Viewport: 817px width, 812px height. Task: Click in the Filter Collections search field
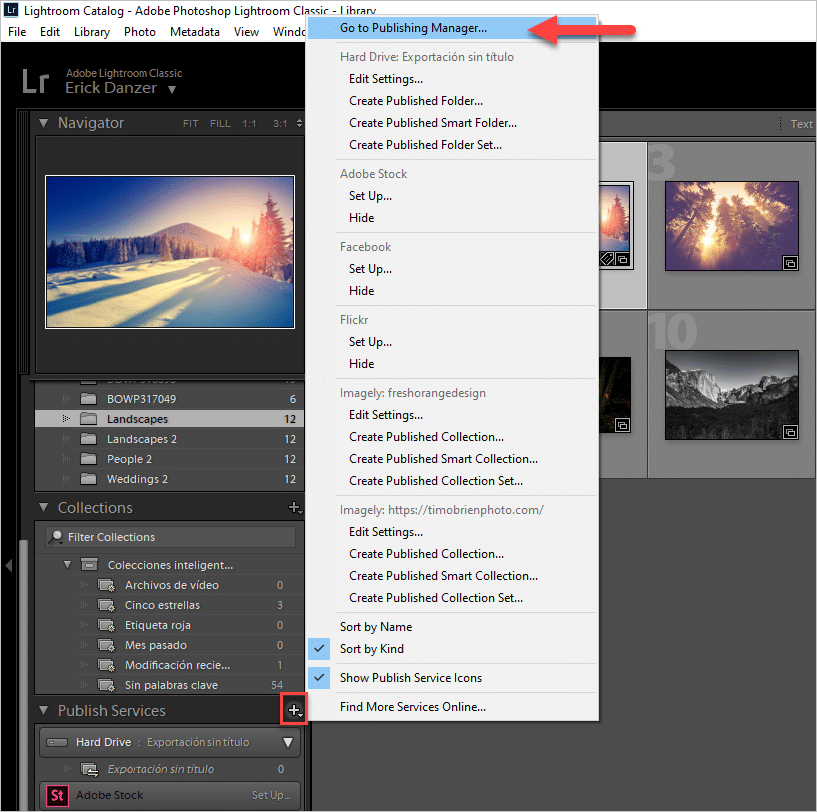[x=170, y=537]
